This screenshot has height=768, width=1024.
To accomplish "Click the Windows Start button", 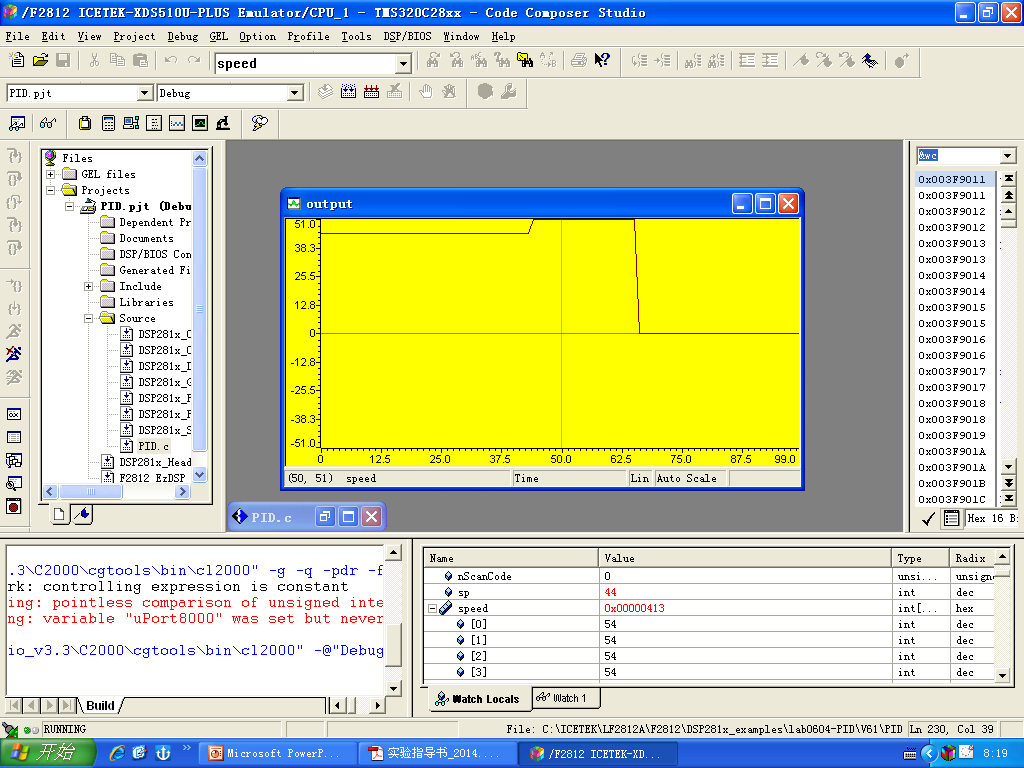I will pyautogui.click(x=48, y=753).
